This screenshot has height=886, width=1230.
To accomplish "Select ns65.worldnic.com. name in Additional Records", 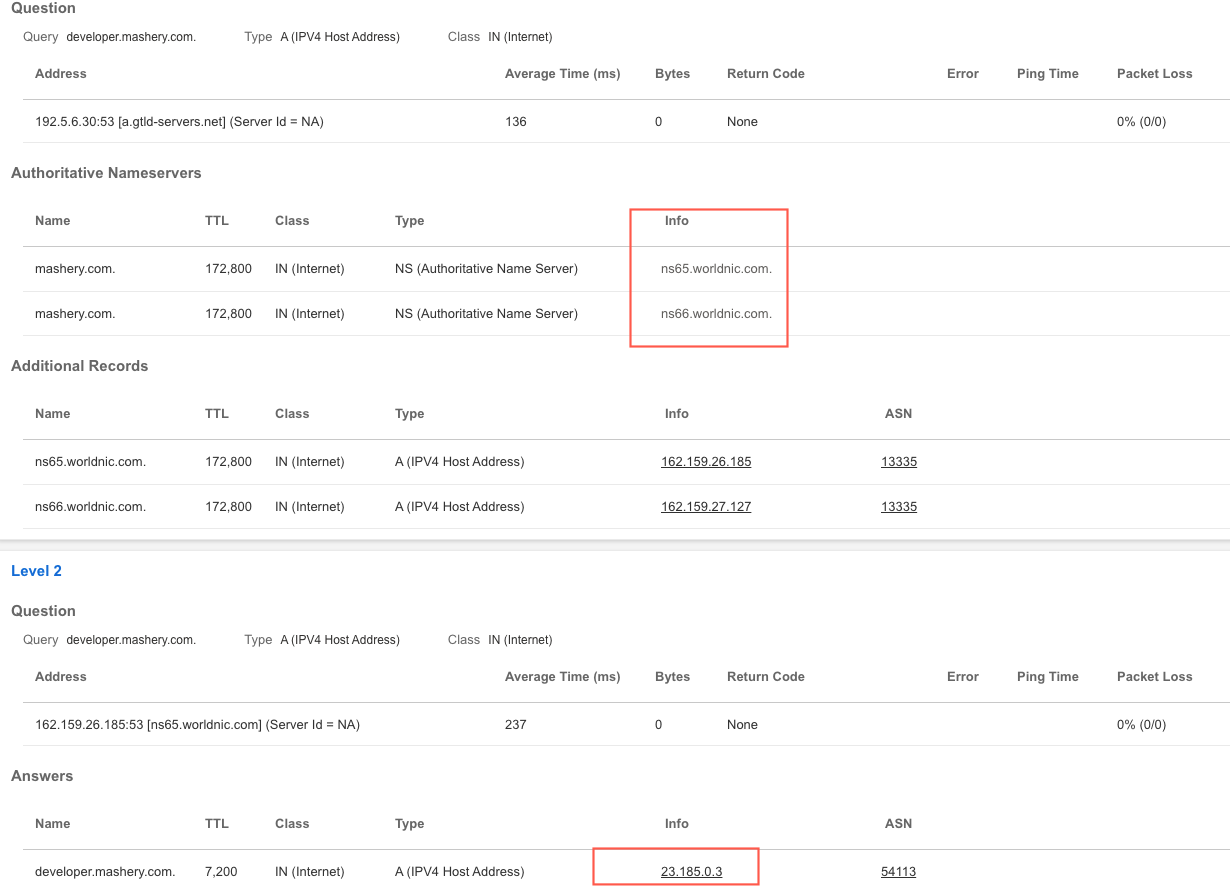I will [x=91, y=462].
